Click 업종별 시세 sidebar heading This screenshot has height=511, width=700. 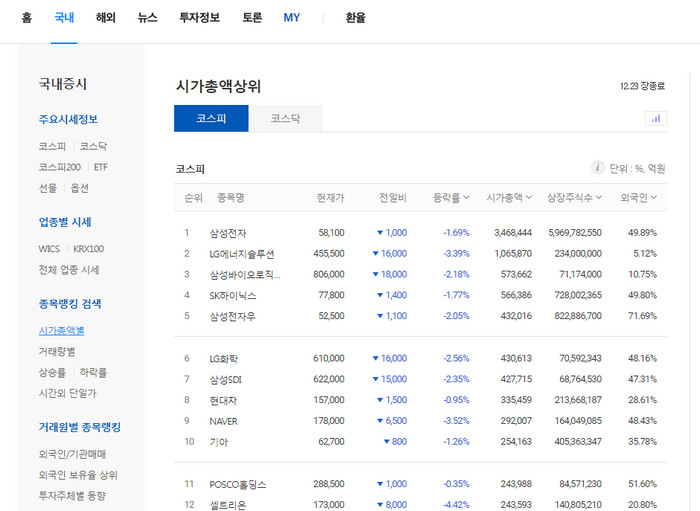tap(65, 222)
